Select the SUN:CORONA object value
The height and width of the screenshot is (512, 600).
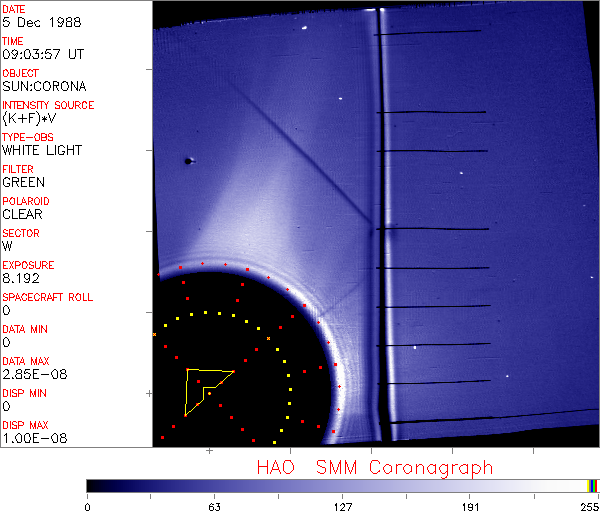click(x=44, y=86)
